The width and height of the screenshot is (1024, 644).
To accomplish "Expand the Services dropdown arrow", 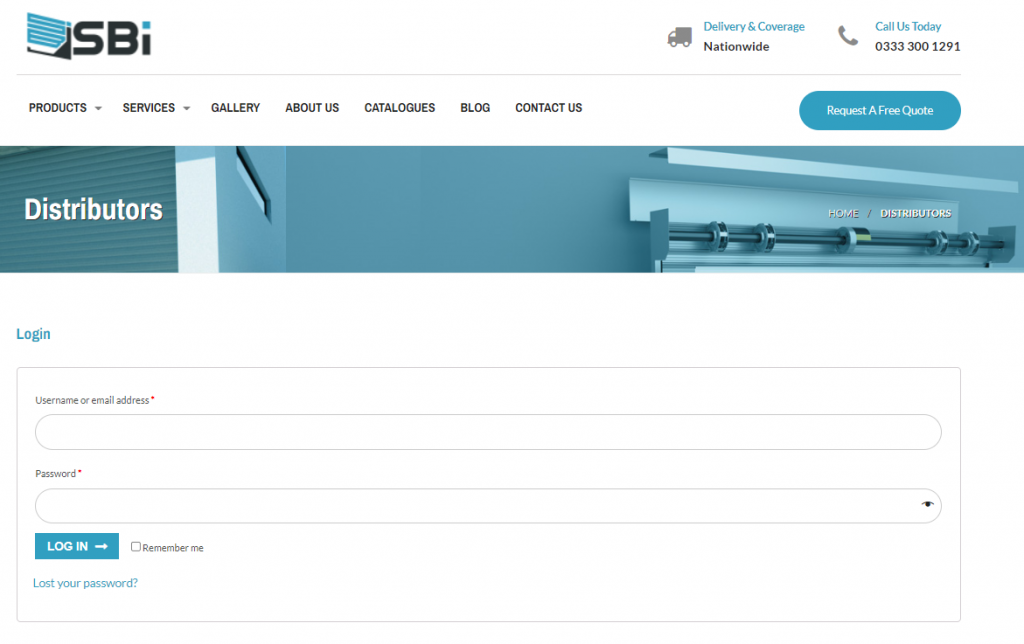I will (x=186, y=108).
